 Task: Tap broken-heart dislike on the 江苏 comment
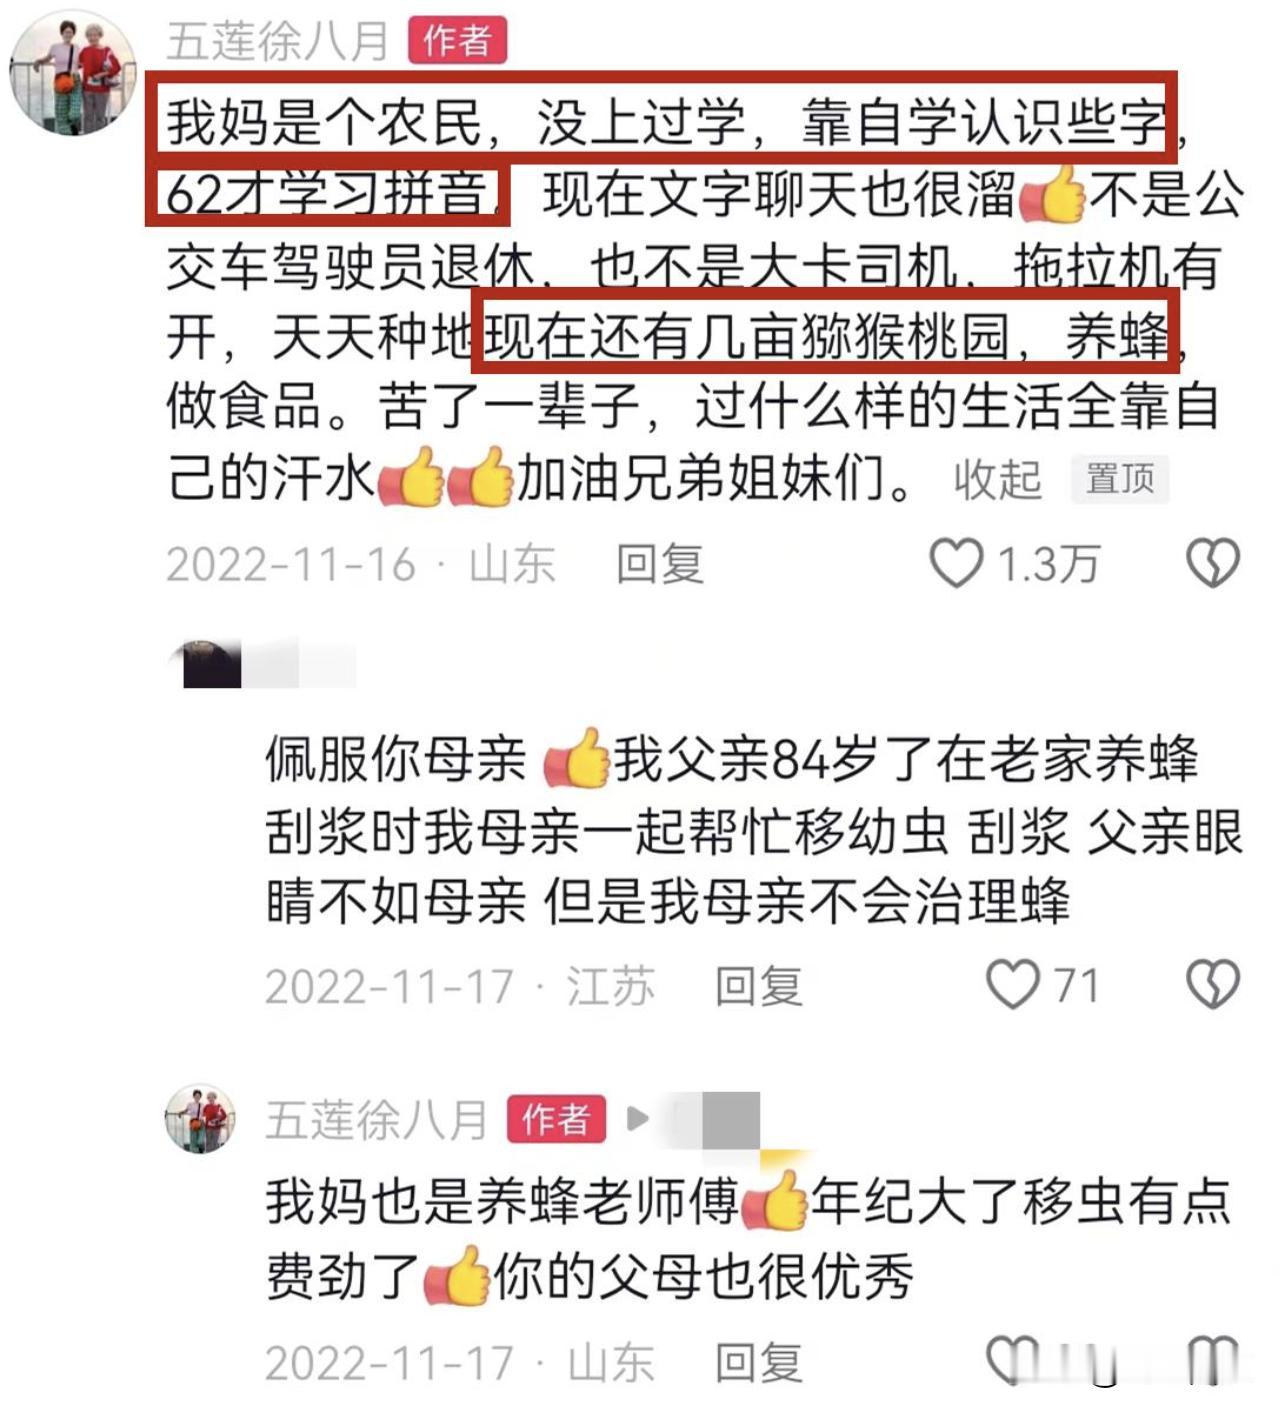(1212, 984)
